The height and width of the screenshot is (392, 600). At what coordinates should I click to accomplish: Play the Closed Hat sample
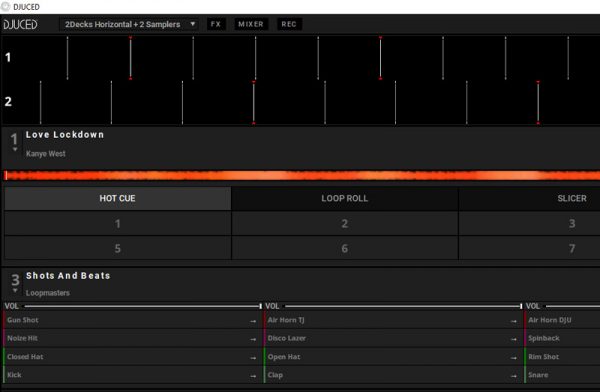pos(132,357)
